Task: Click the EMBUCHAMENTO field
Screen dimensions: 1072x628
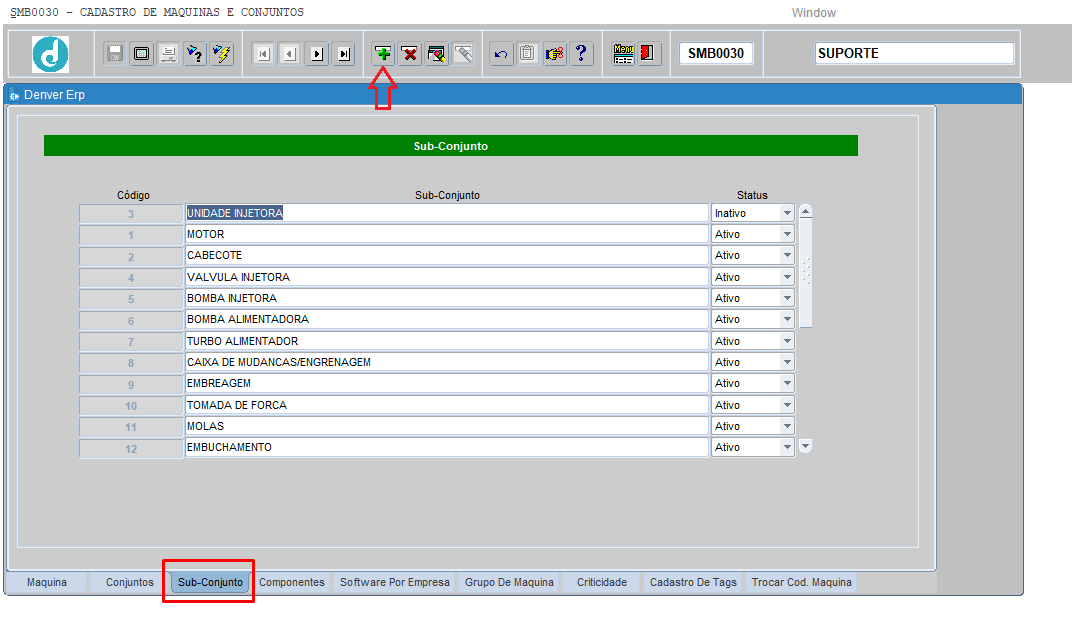Action: point(446,447)
